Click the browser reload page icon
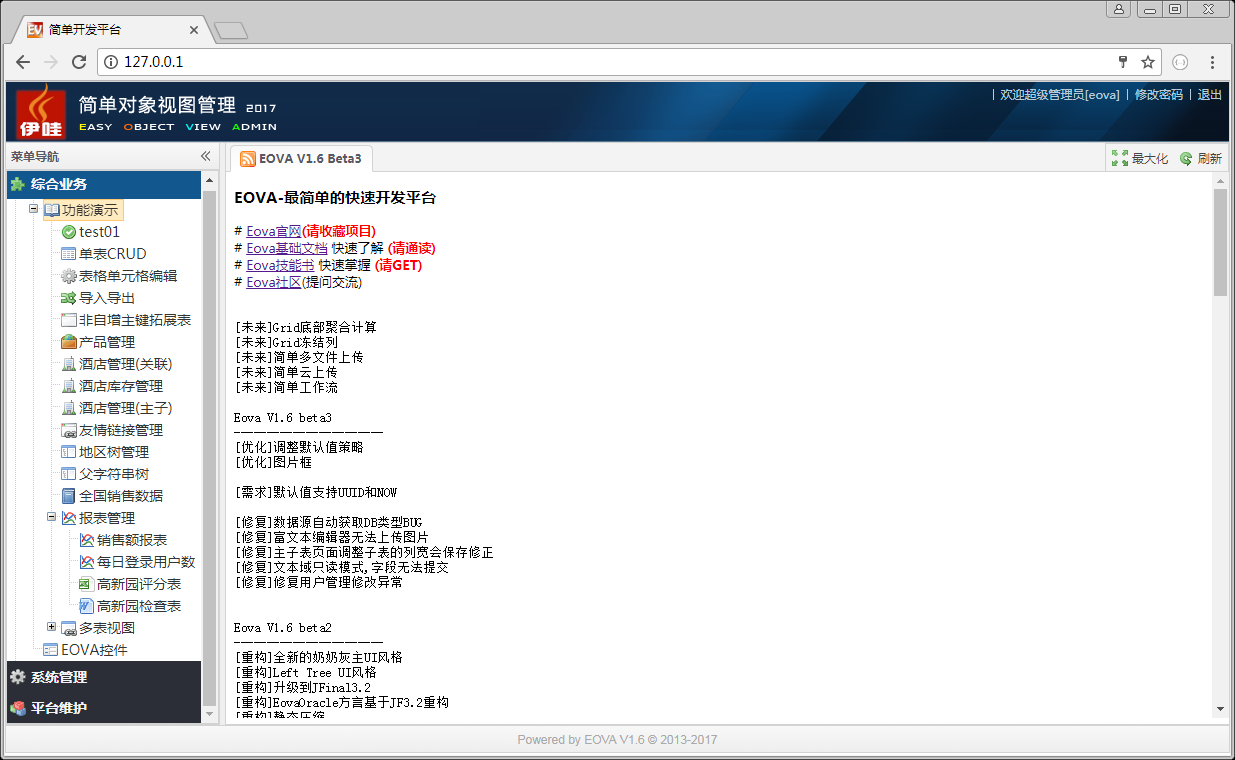The height and width of the screenshot is (760, 1235). coord(79,62)
